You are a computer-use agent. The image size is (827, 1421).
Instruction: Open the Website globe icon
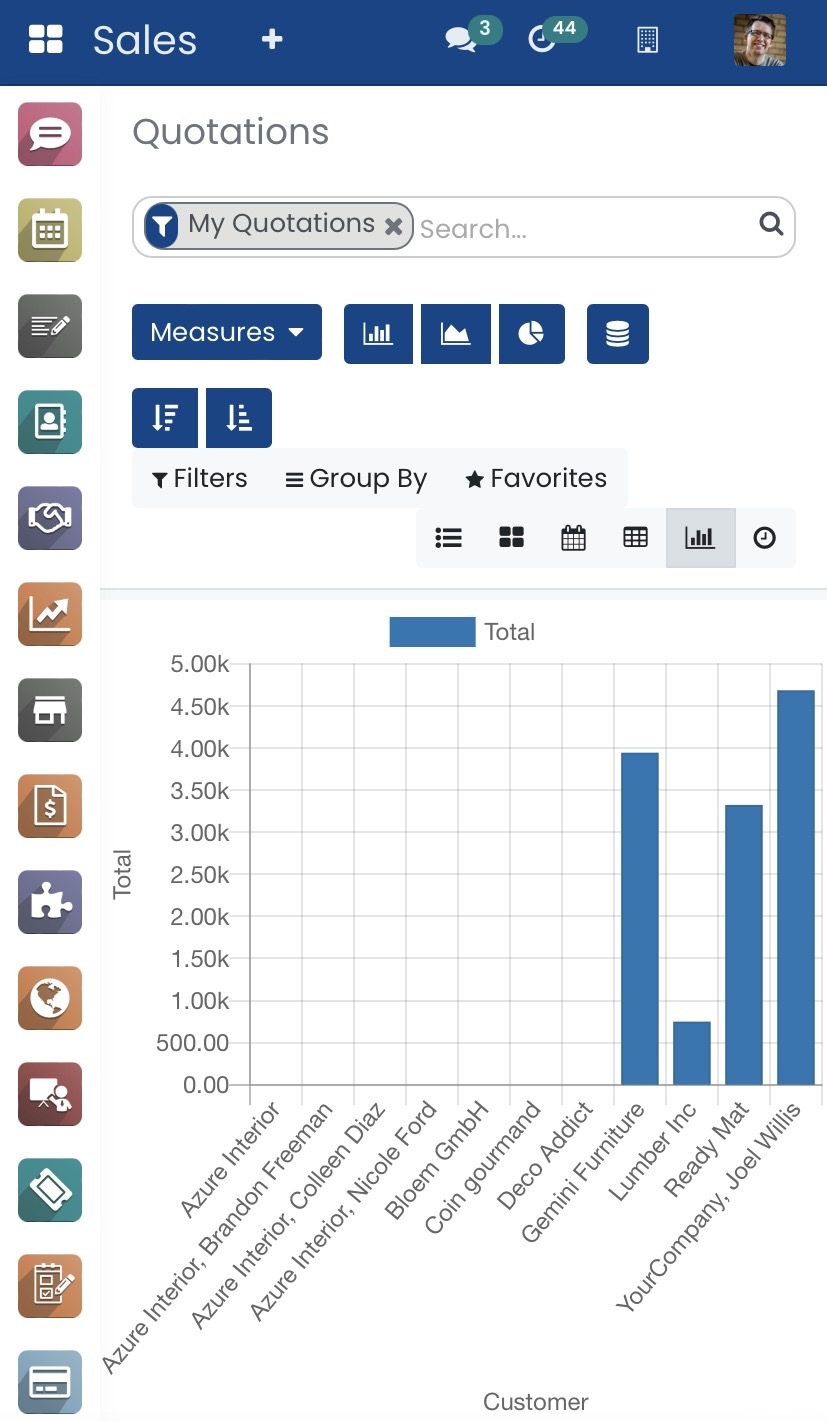[x=50, y=998]
